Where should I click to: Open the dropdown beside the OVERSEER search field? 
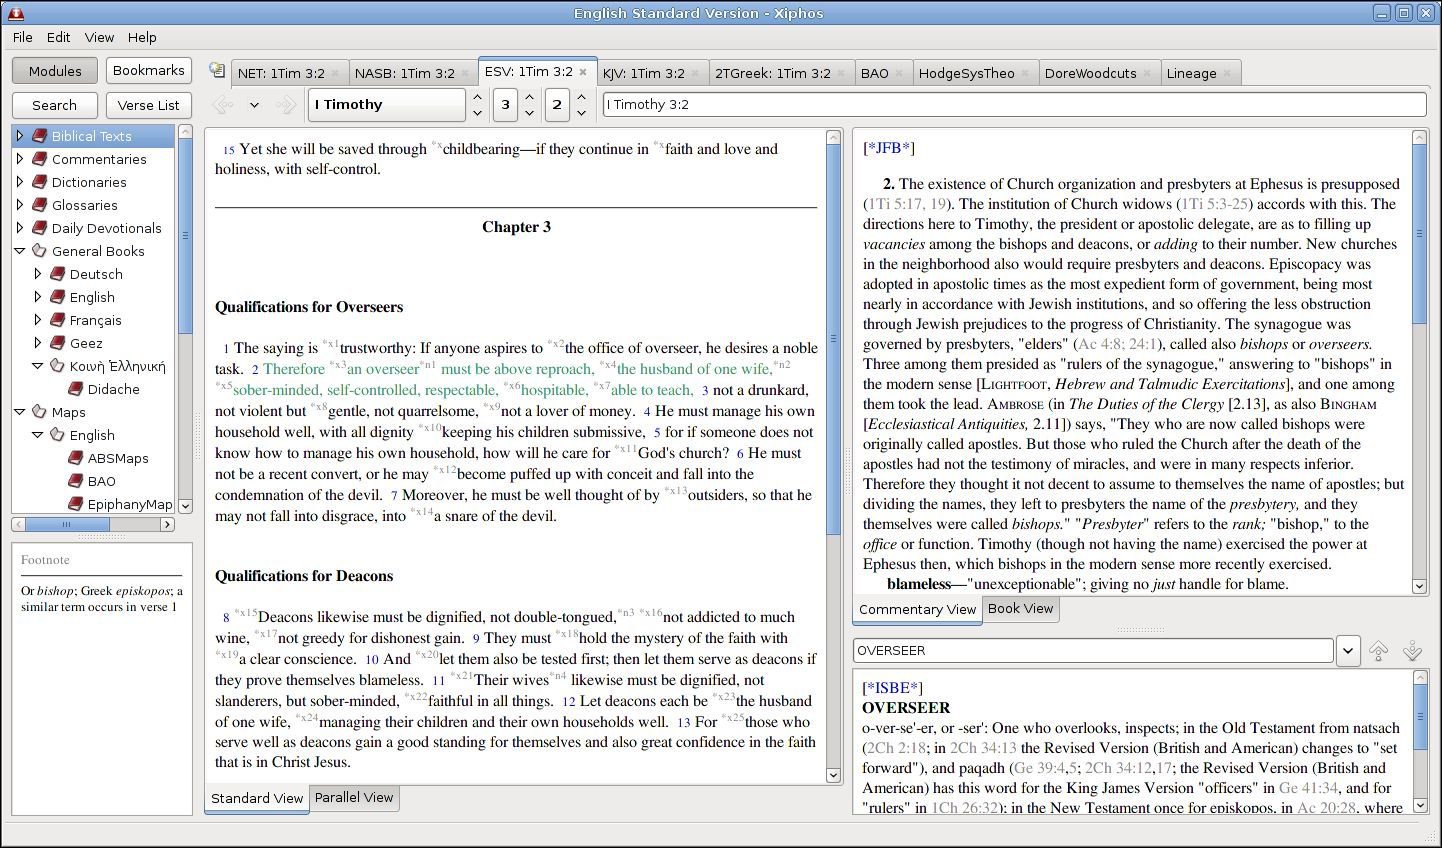(1348, 650)
